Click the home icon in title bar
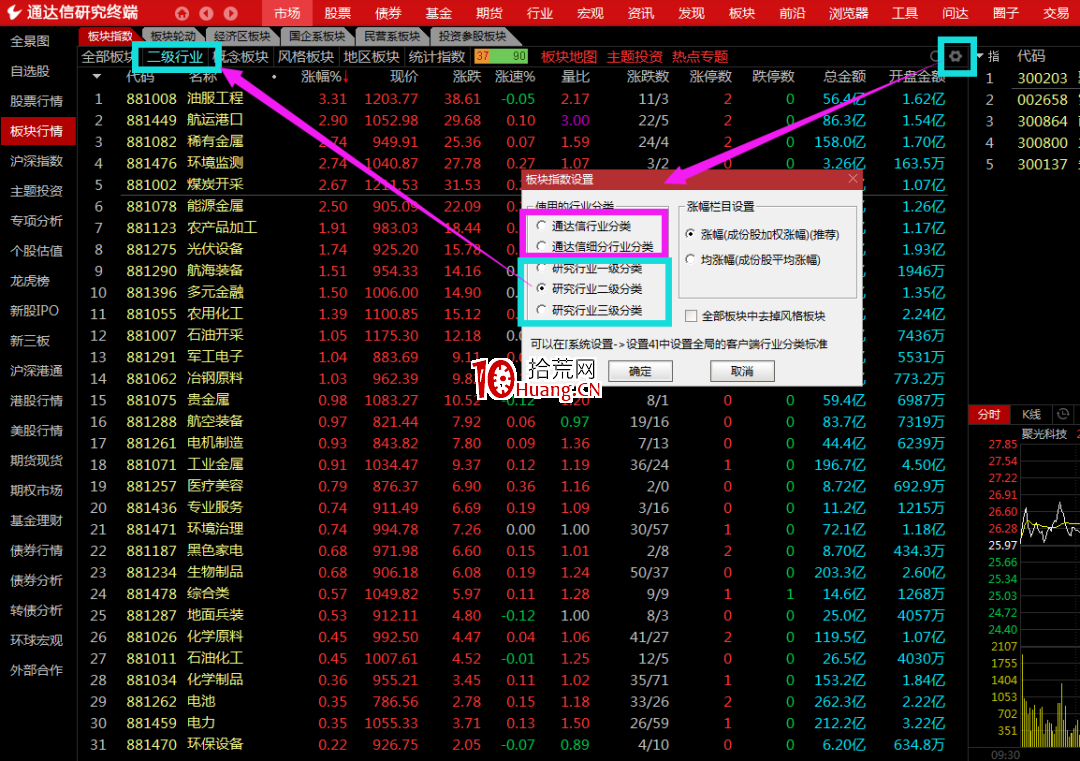Image resolution: width=1080 pixels, height=761 pixels. tap(182, 13)
